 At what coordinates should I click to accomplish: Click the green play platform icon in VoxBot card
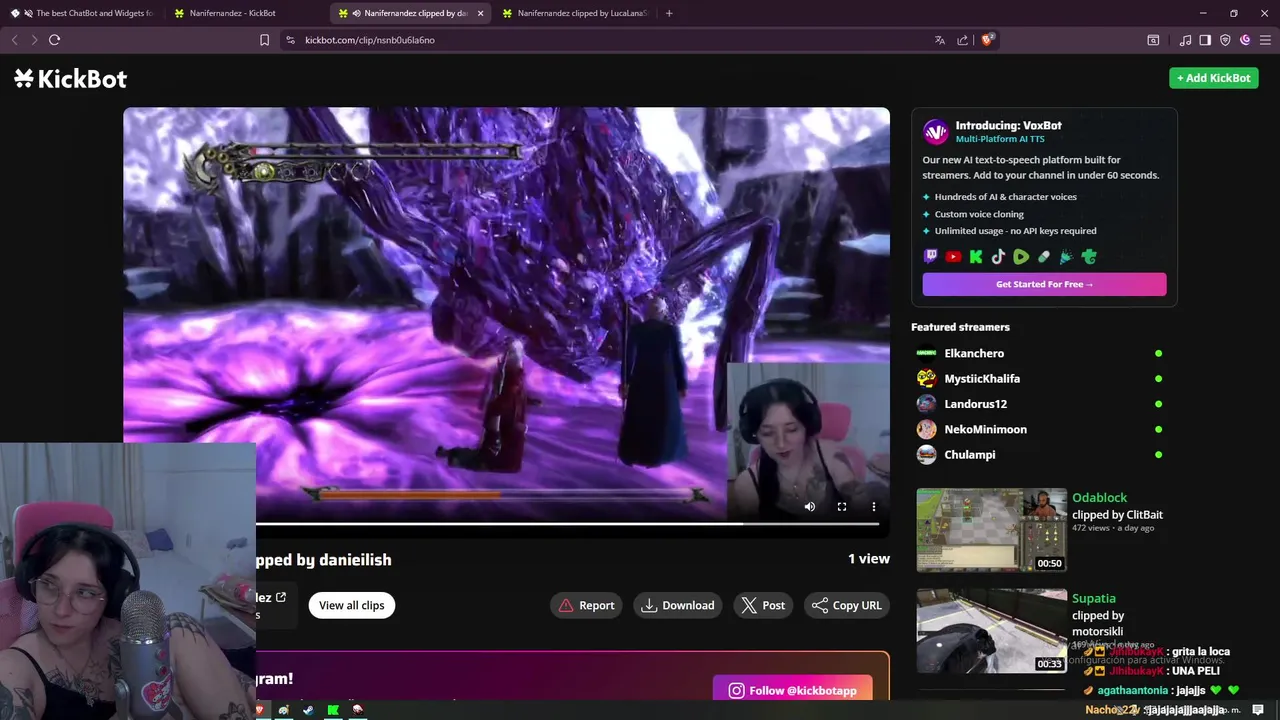[1021, 257]
